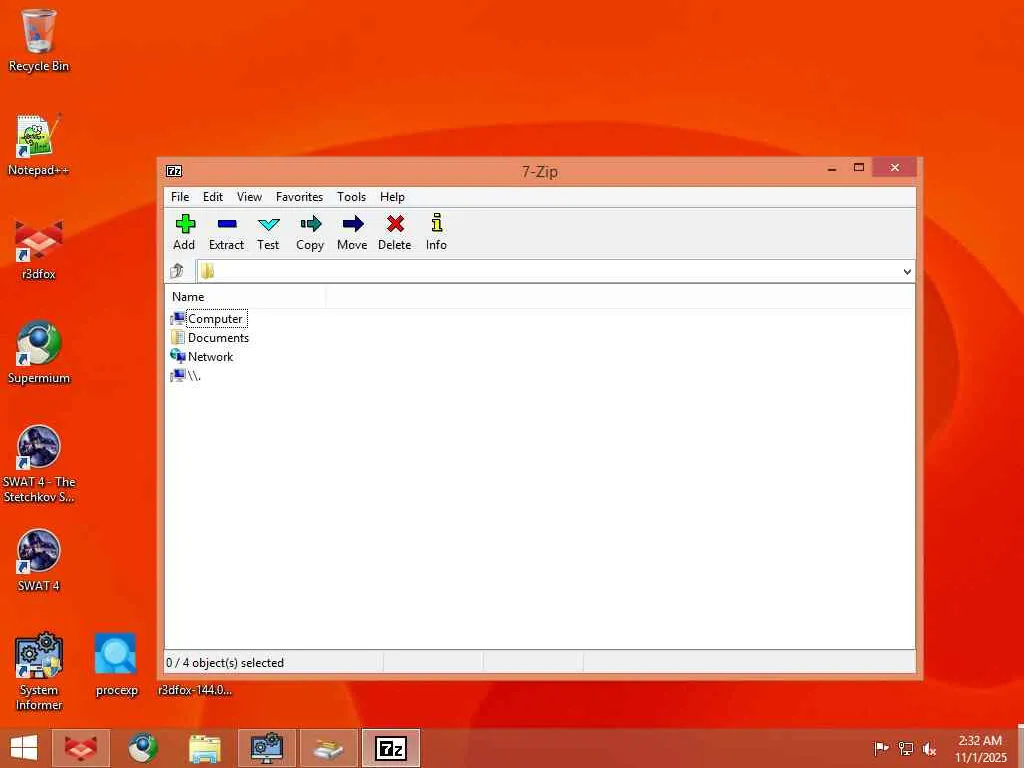1024x768 pixels.
Task: Minimize the 7-Zip window
Action: tap(832, 168)
